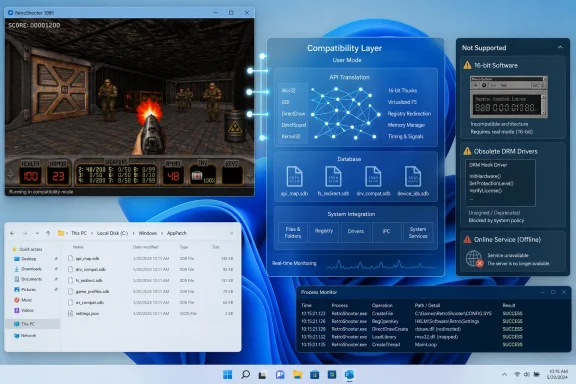This screenshot has height=384, width=576.
Task: Expand the recent locations arrow in Explorer
Action: tap(37, 233)
